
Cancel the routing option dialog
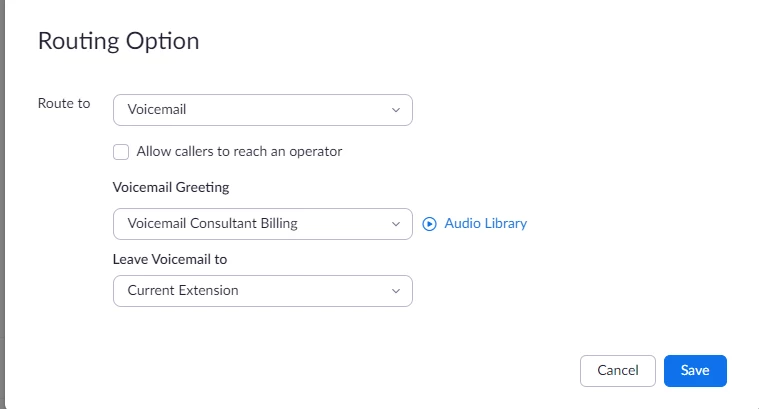coord(618,371)
